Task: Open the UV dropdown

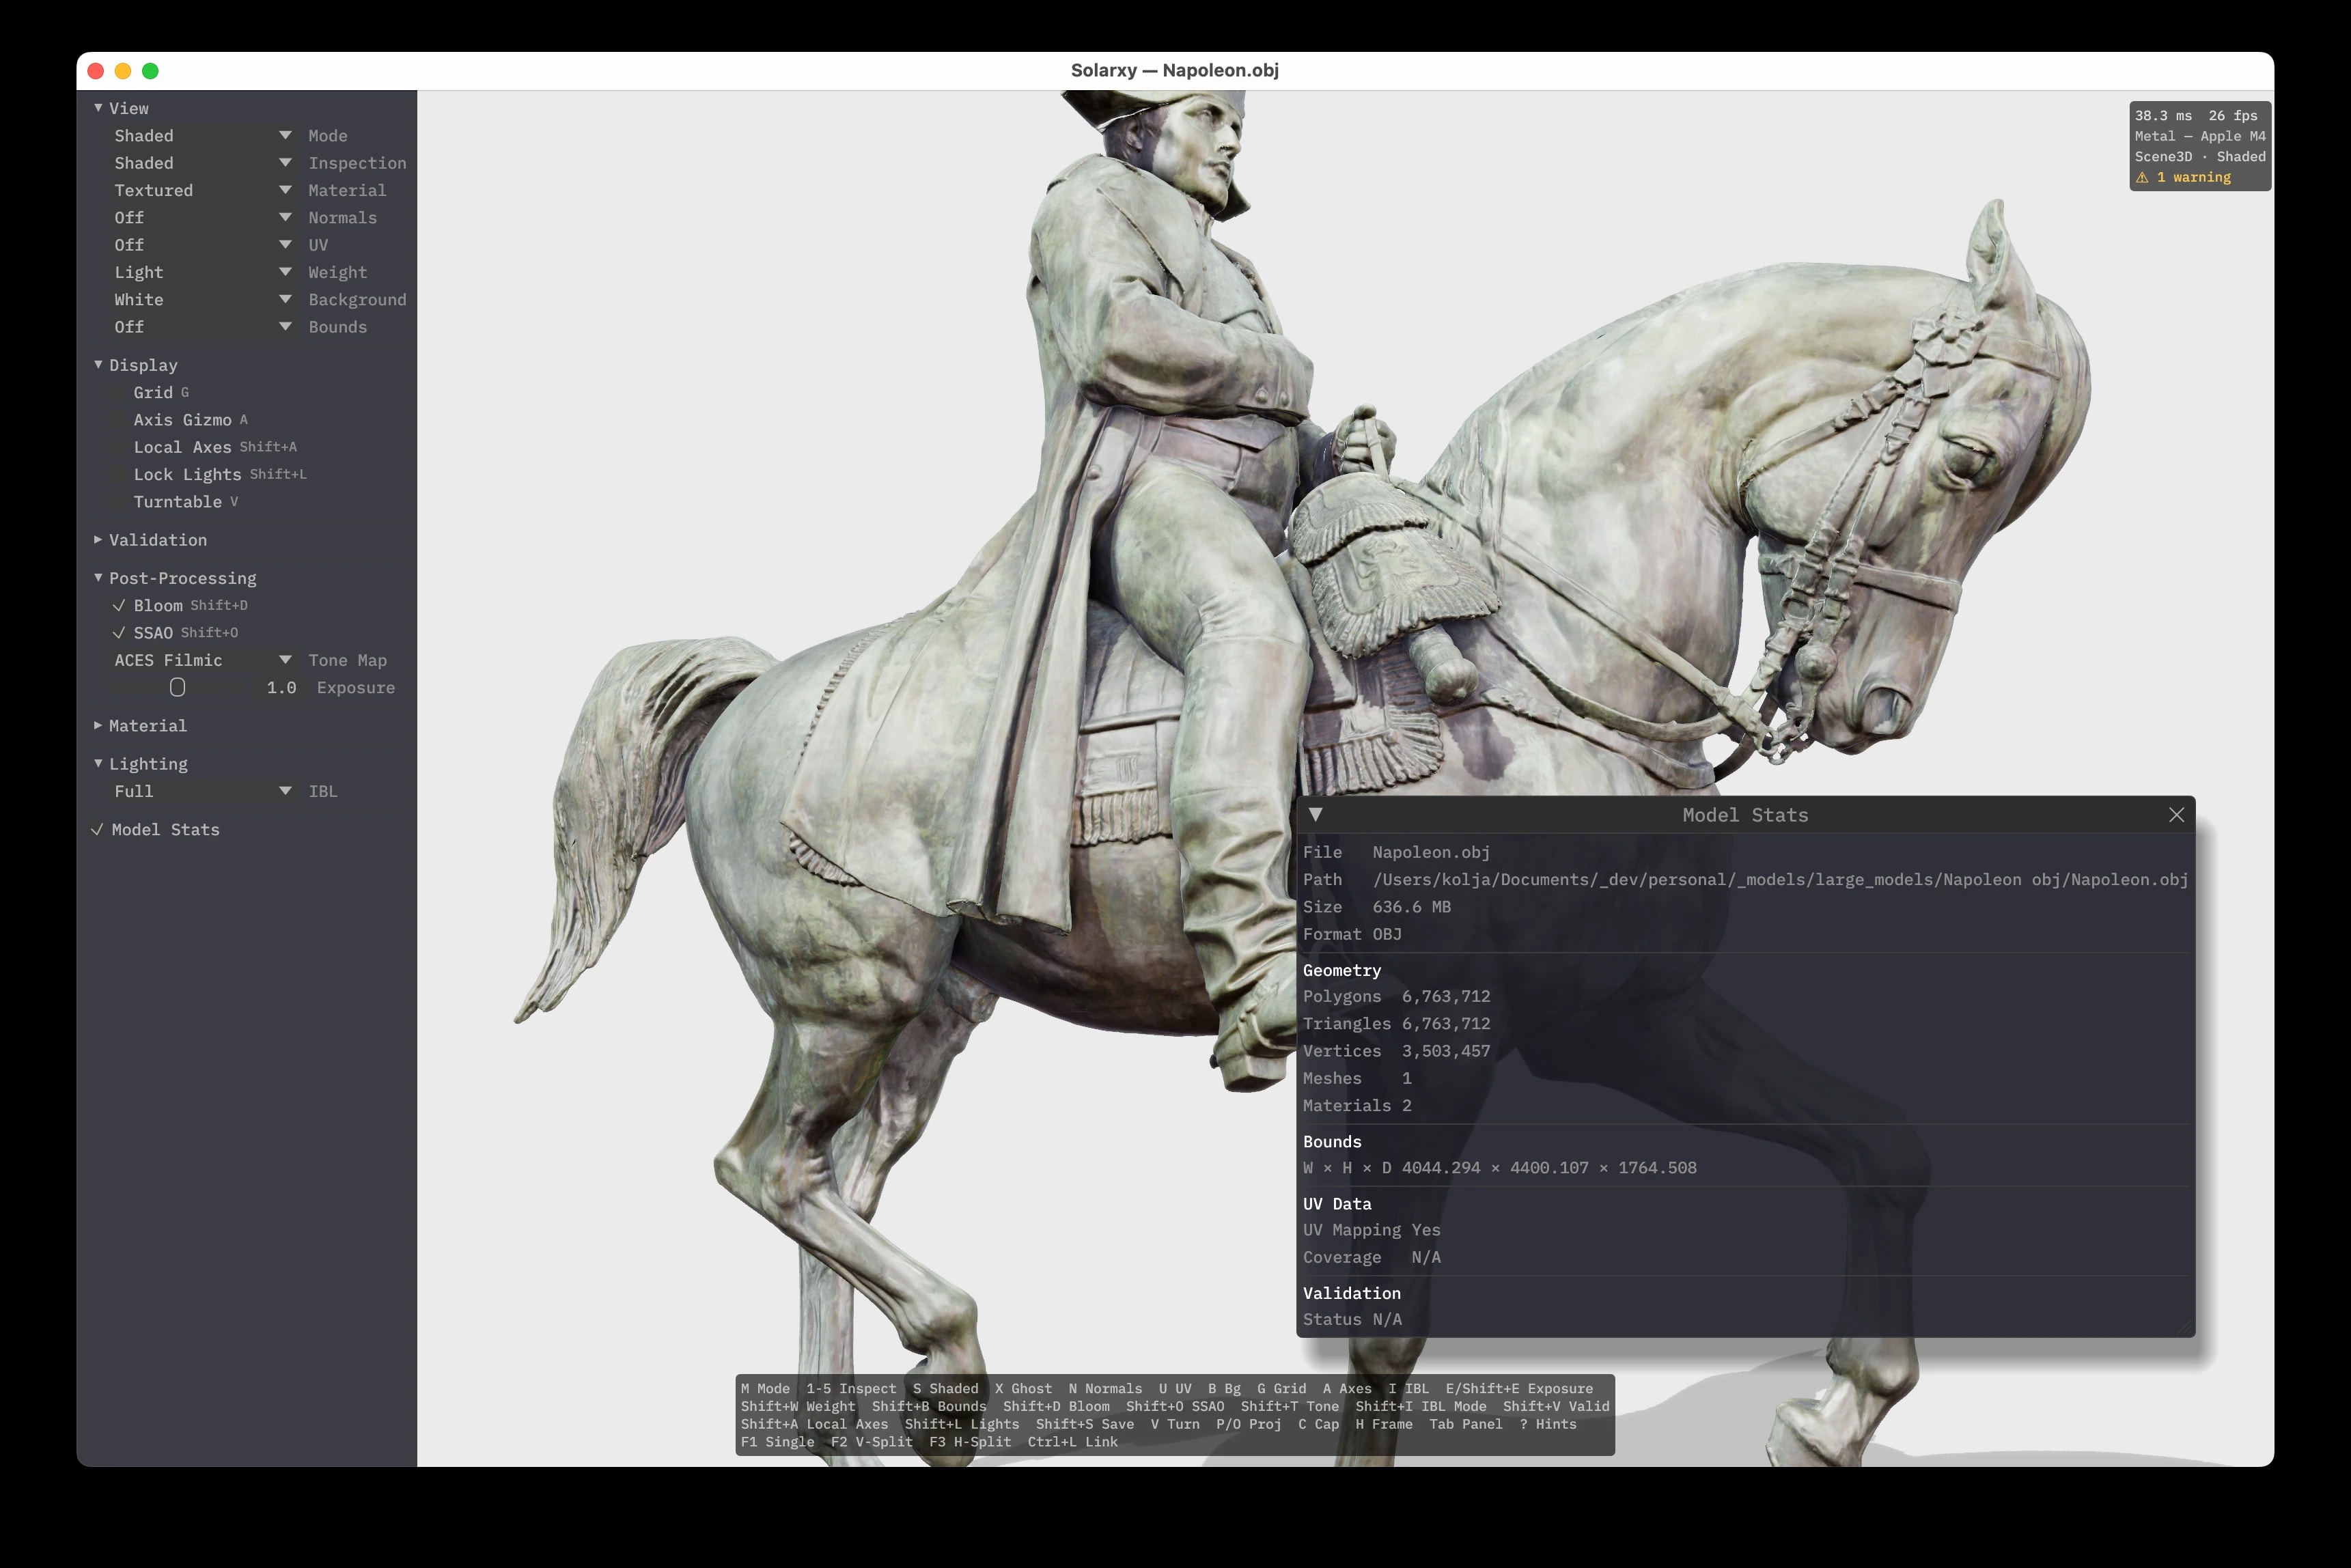Action: pos(203,245)
